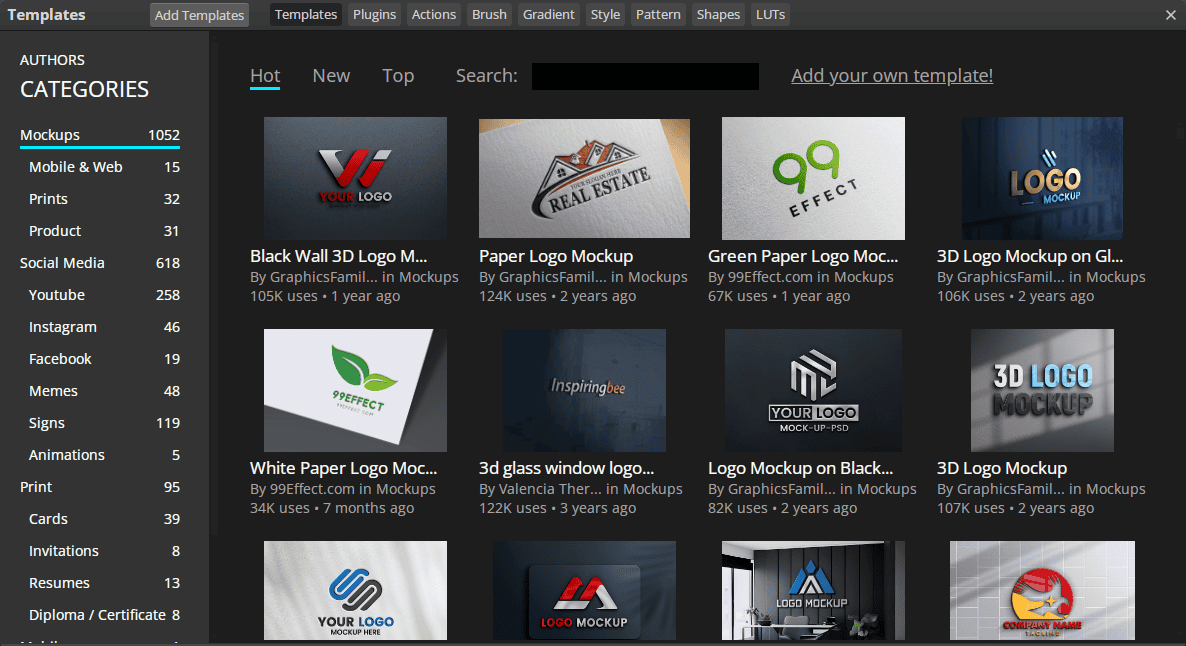The width and height of the screenshot is (1186, 646).
Task: Click the Green Paper Logo Moc... title
Action: [x=803, y=256]
